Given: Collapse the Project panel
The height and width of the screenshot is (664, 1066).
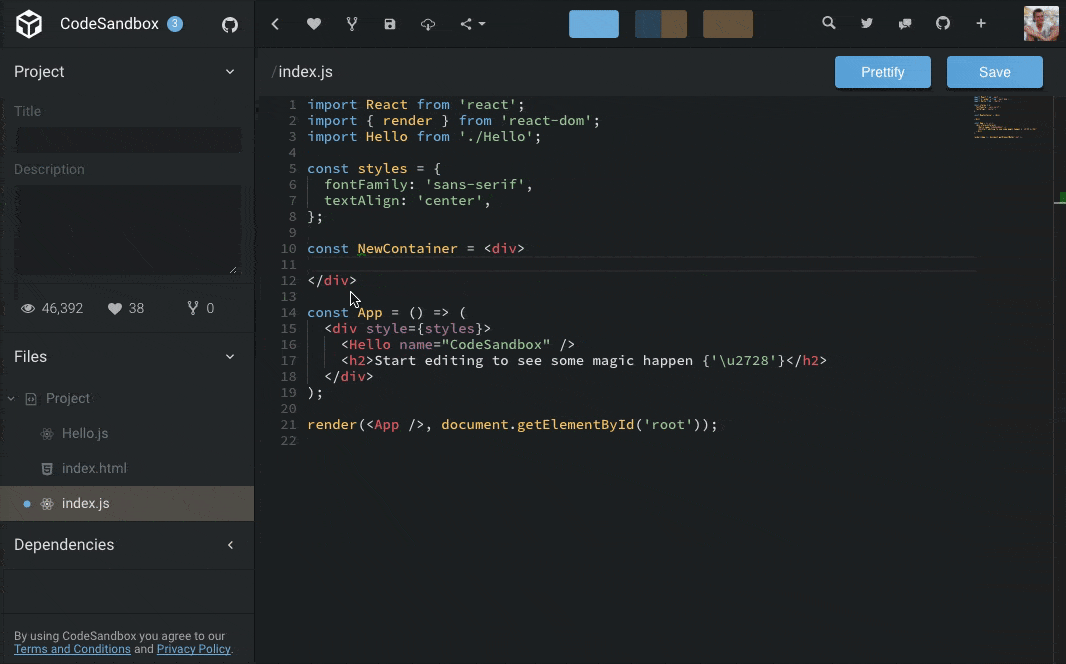Looking at the screenshot, I should coord(230,71).
